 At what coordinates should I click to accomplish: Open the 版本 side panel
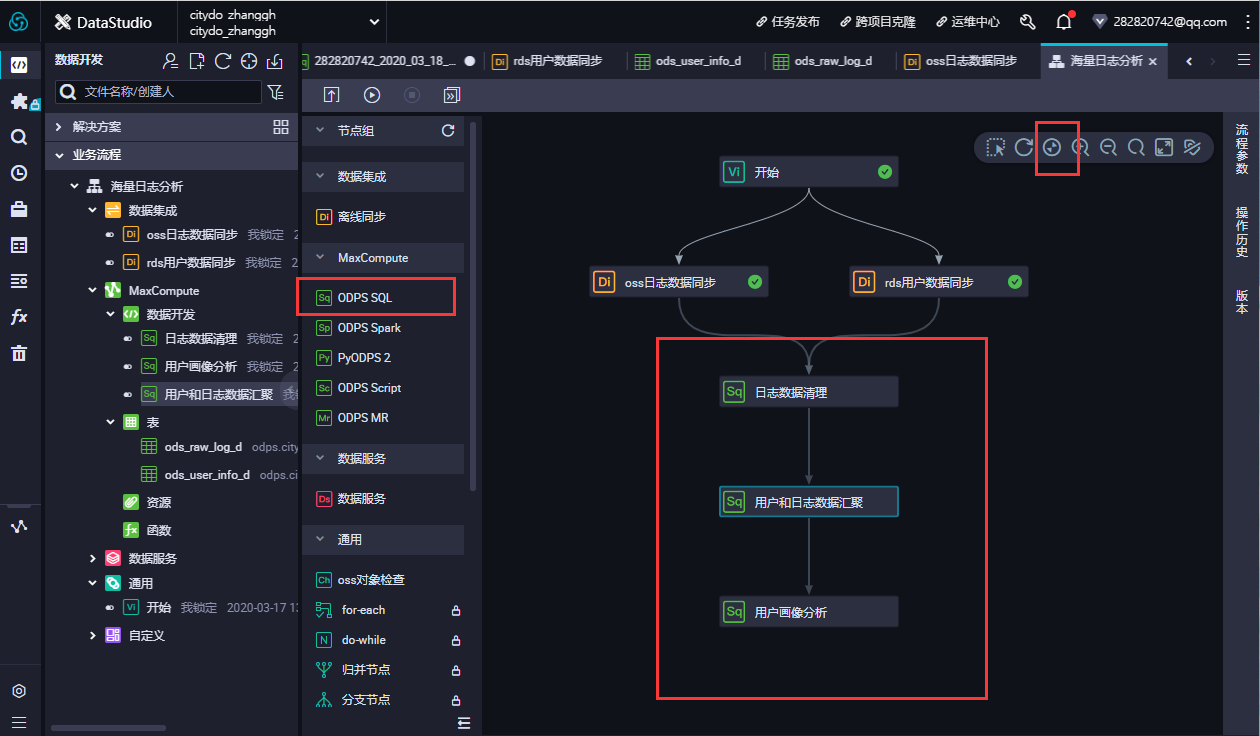point(1242,302)
